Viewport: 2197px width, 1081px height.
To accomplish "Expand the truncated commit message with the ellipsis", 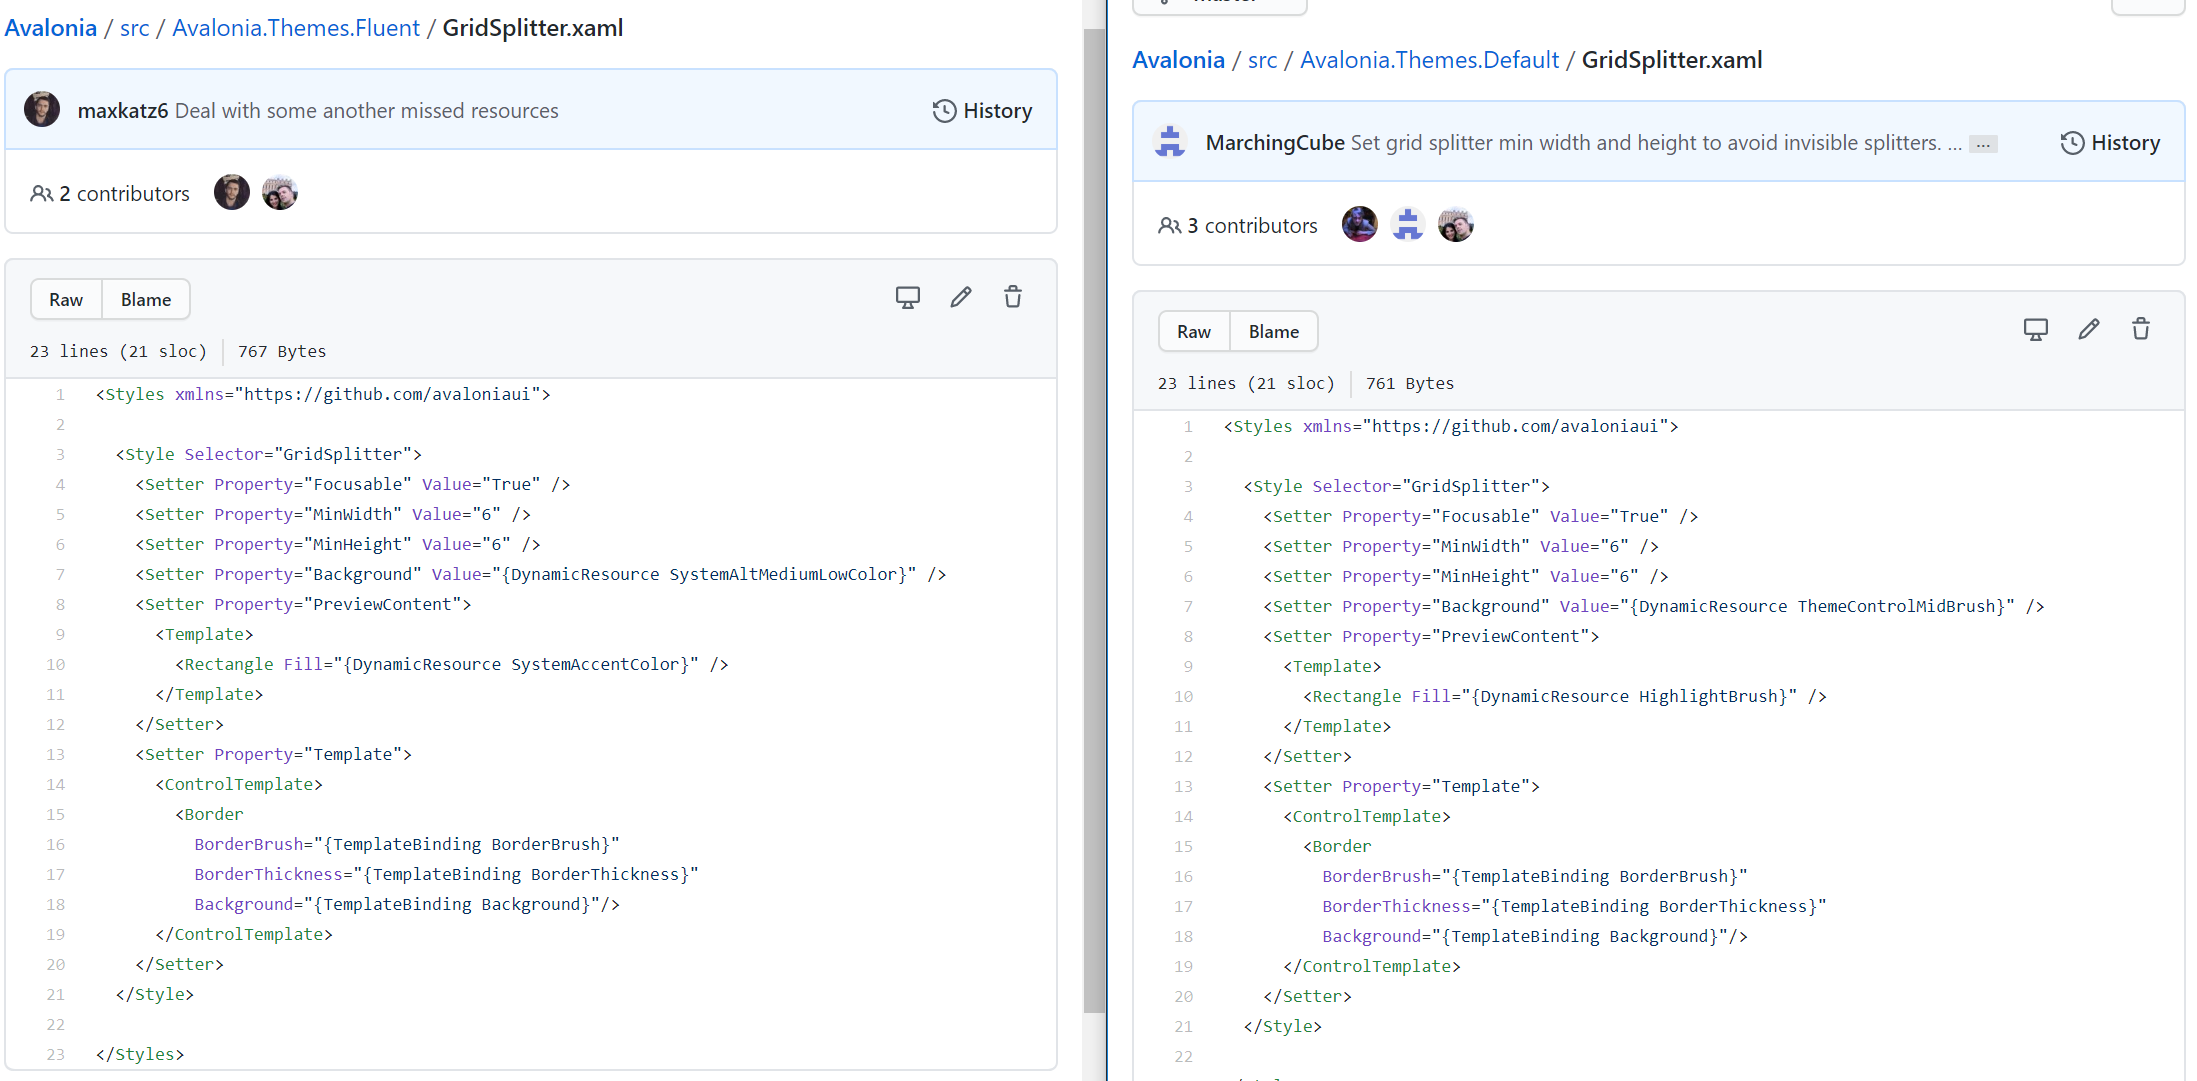I will pos(1983,144).
